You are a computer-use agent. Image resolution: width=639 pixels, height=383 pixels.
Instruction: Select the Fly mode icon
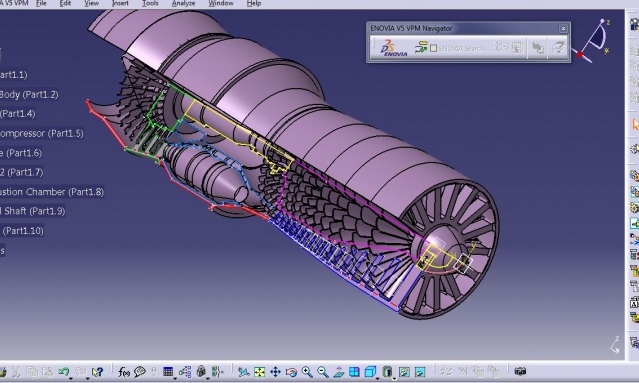[x=243, y=372]
